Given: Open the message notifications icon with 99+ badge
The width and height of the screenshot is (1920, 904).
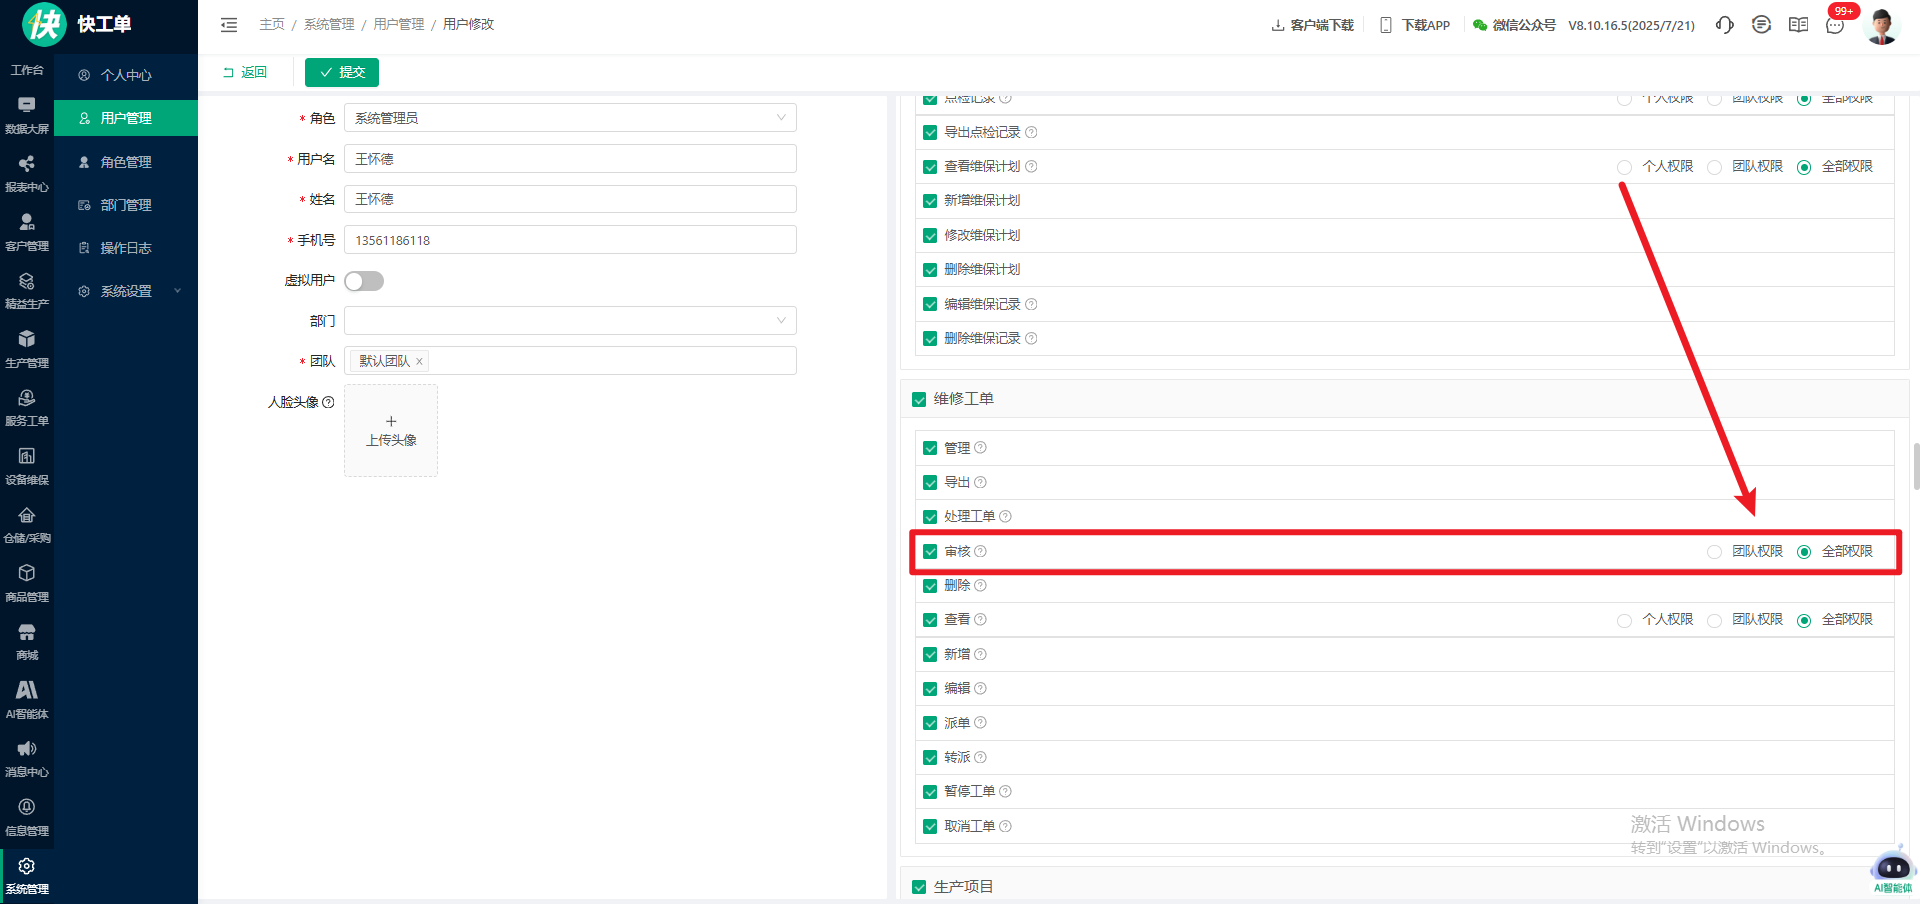Looking at the screenshot, I should click(x=1835, y=25).
